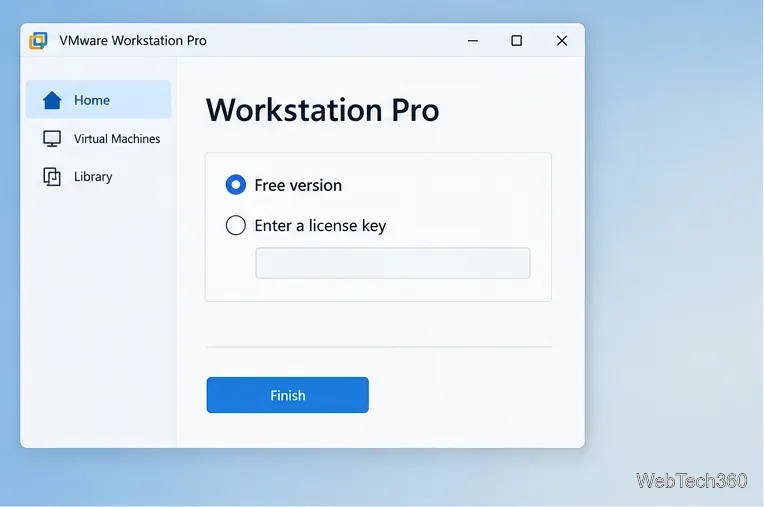Close the VMware Workstation Pro window
This screenshot has height=507, width=764.
coord(562,41)
